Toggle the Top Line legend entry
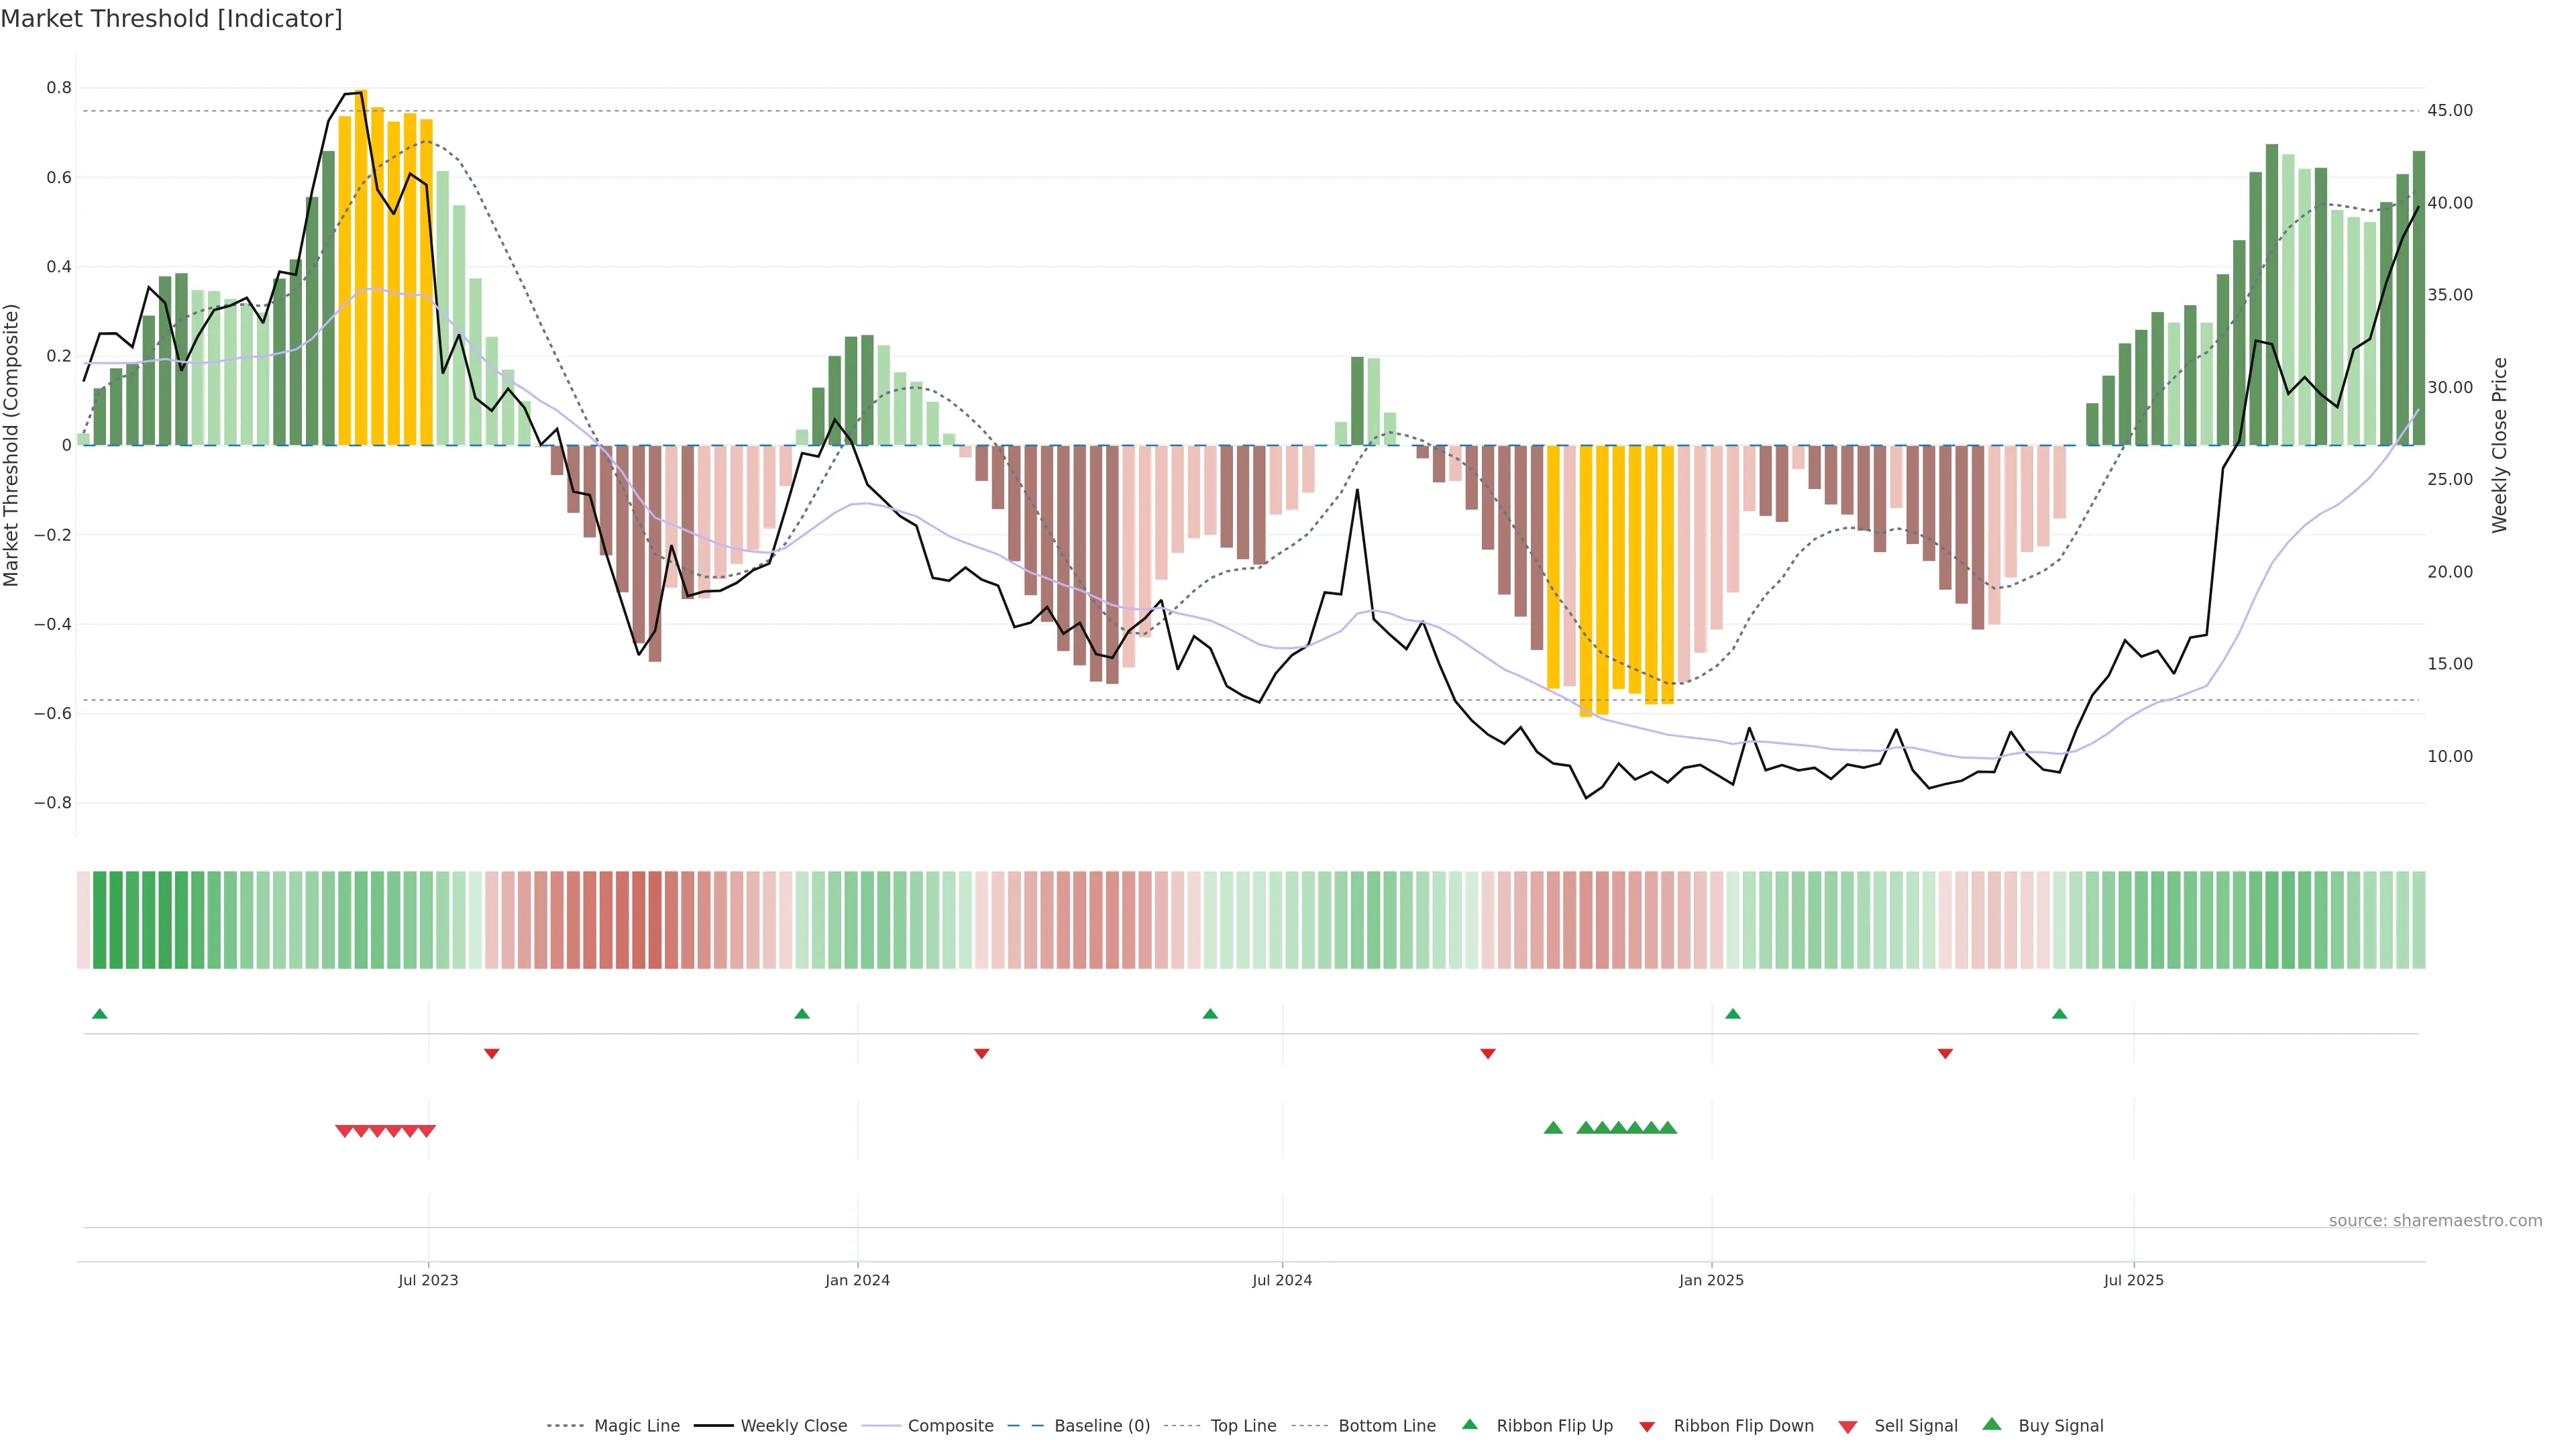This screenshot has width=2576, height=1449. click(x=1243, y=1426)
